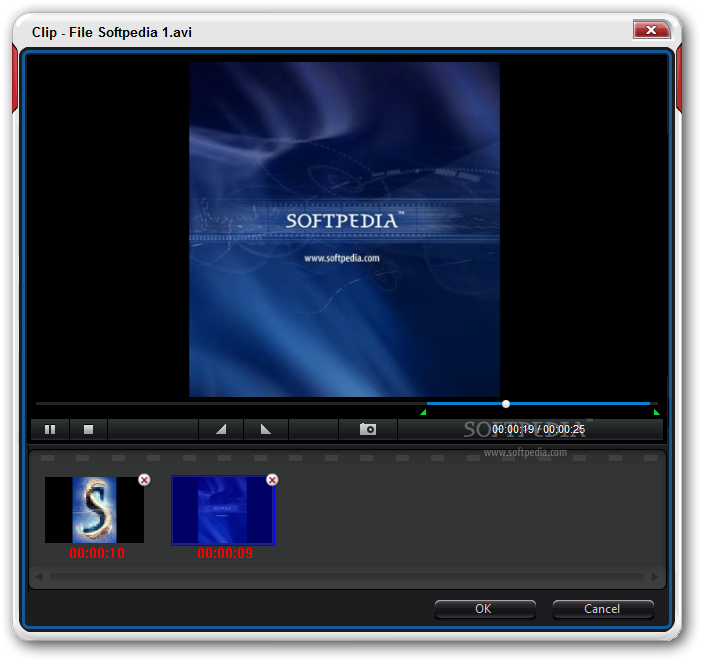Click the 00:00:09 duration label
702x661 pixels.
tap(225, 553)
